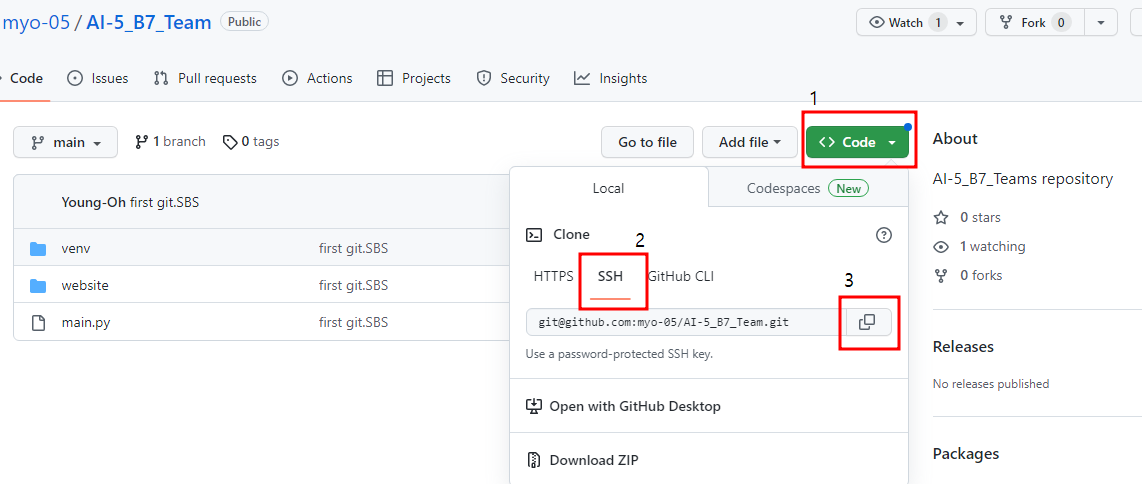Click the main.py file icon
This screenshot has width=1142, height=484.
(38, 322)
